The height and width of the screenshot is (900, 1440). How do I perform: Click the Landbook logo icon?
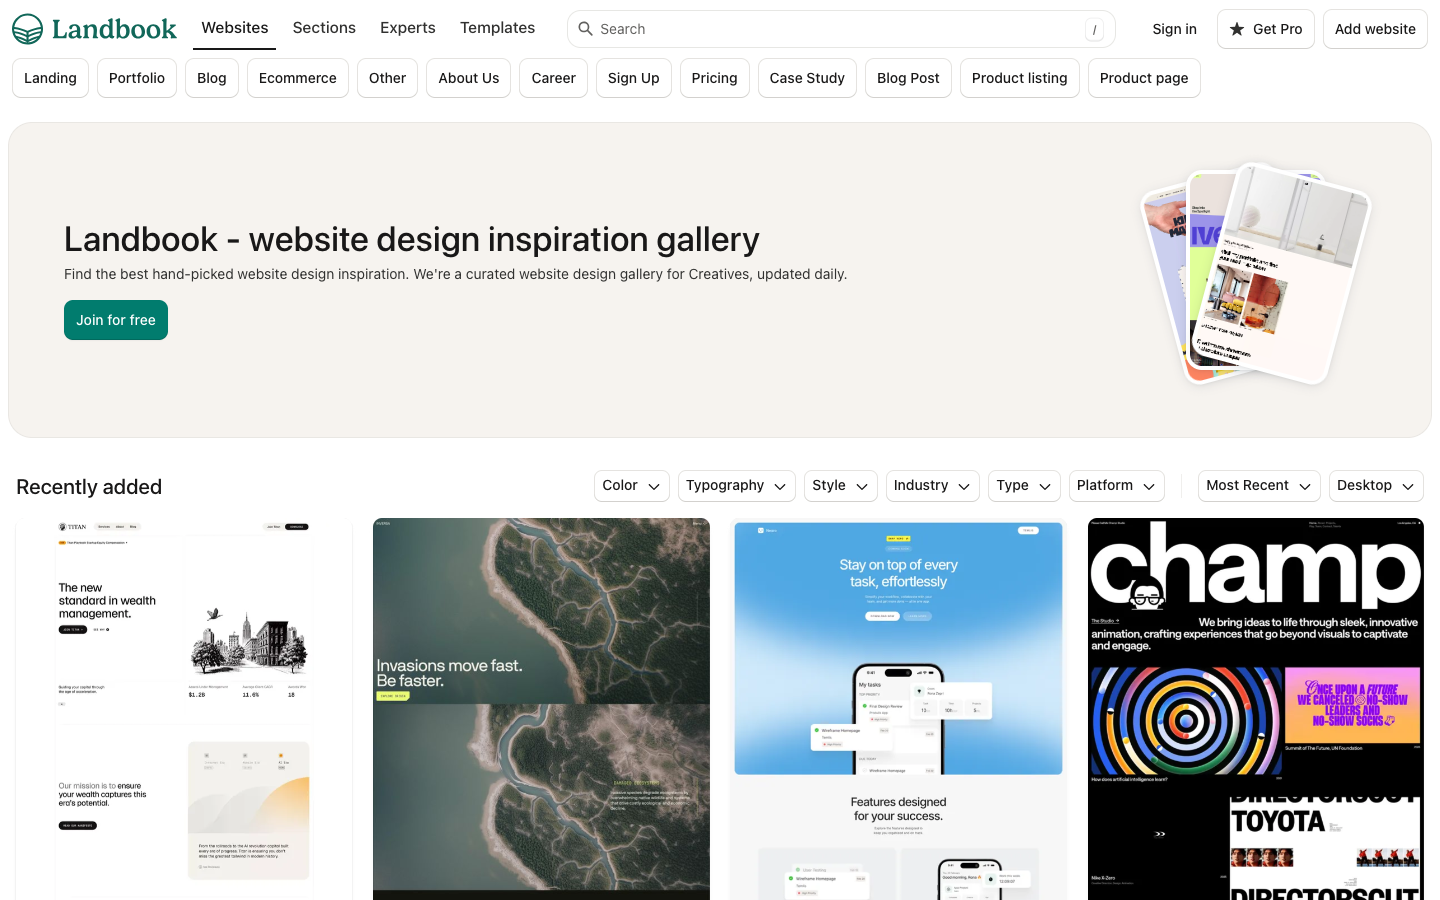(x=28, y=29)
